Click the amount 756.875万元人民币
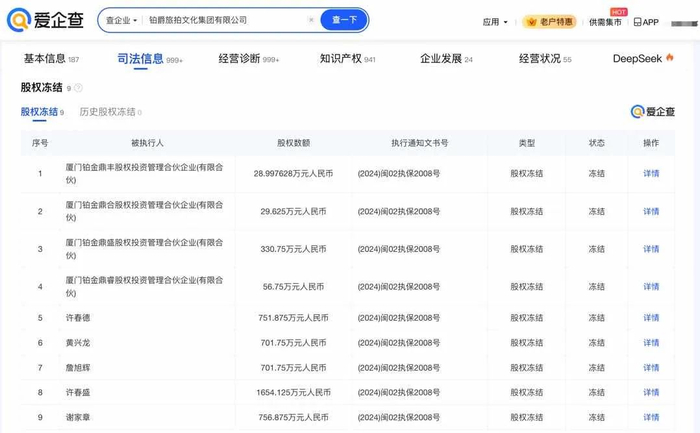 293,417
